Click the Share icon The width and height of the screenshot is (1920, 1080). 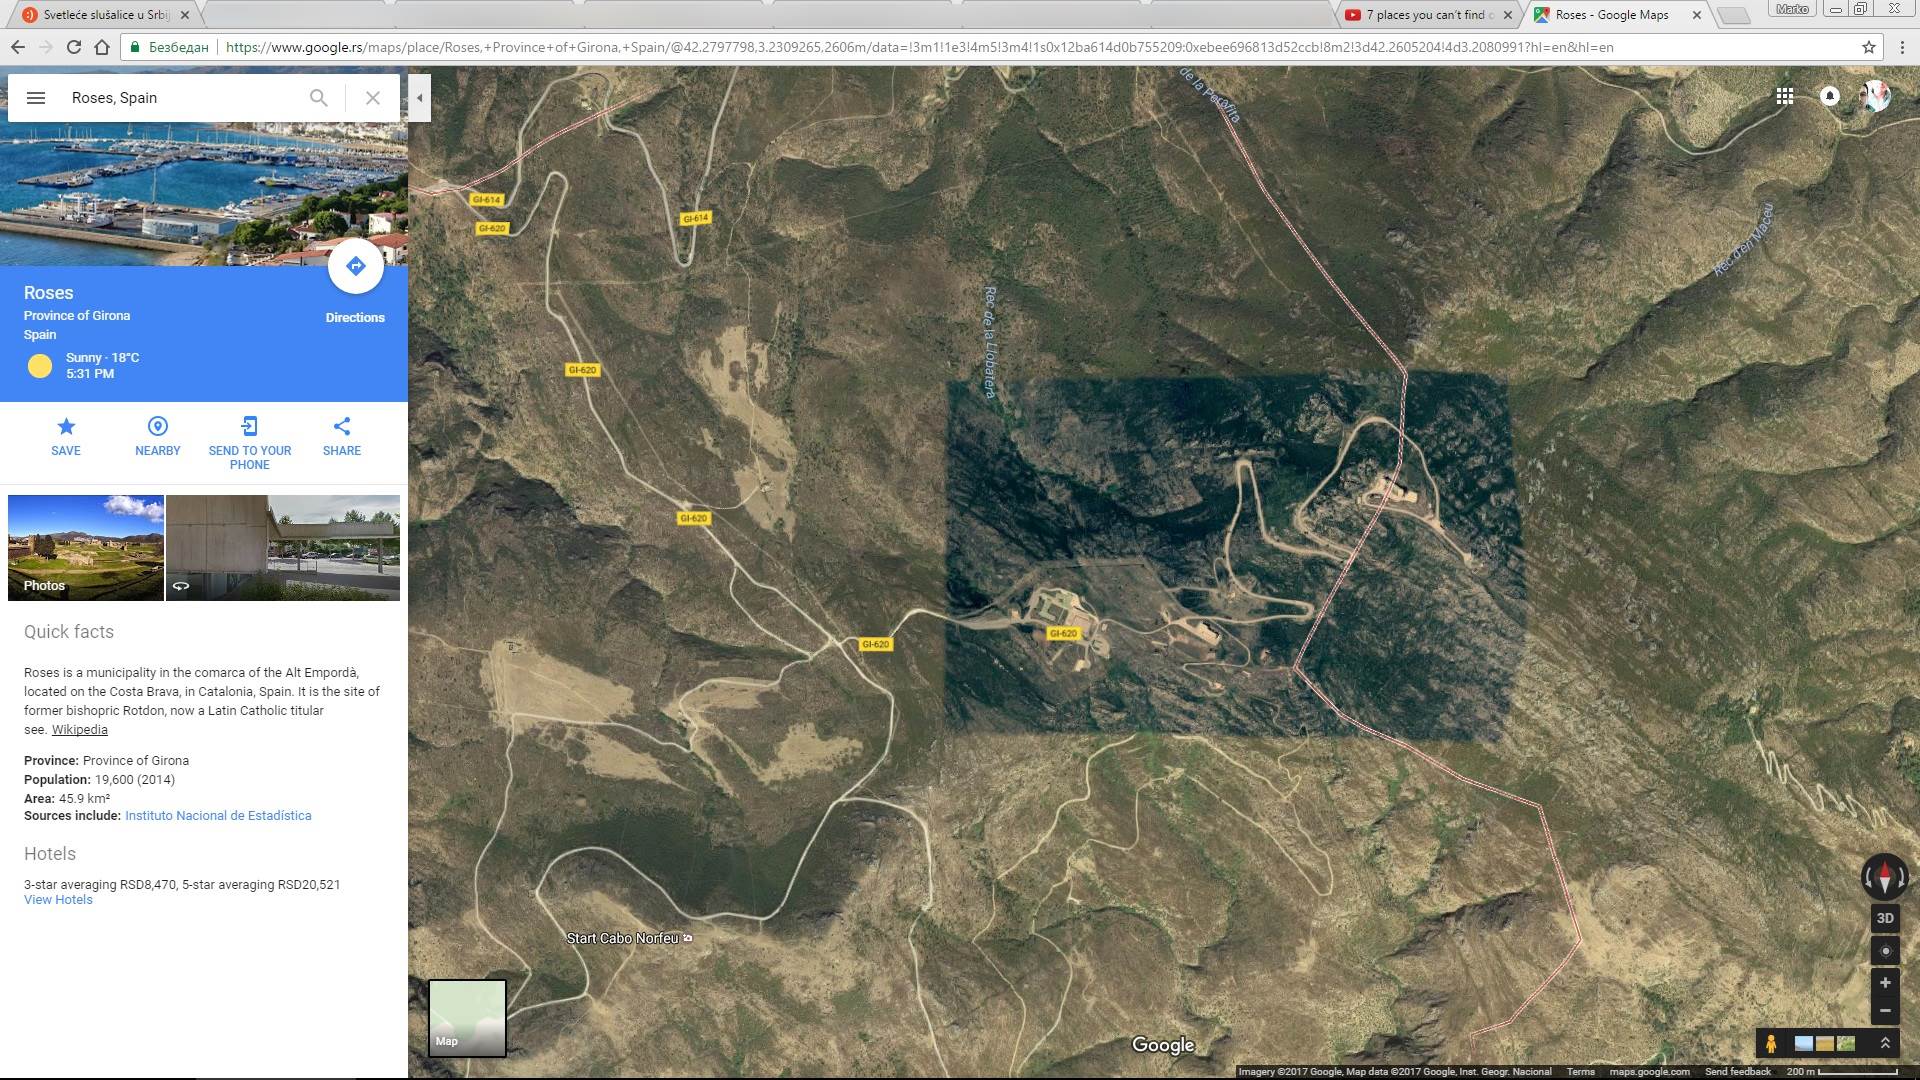click(342, 427)
